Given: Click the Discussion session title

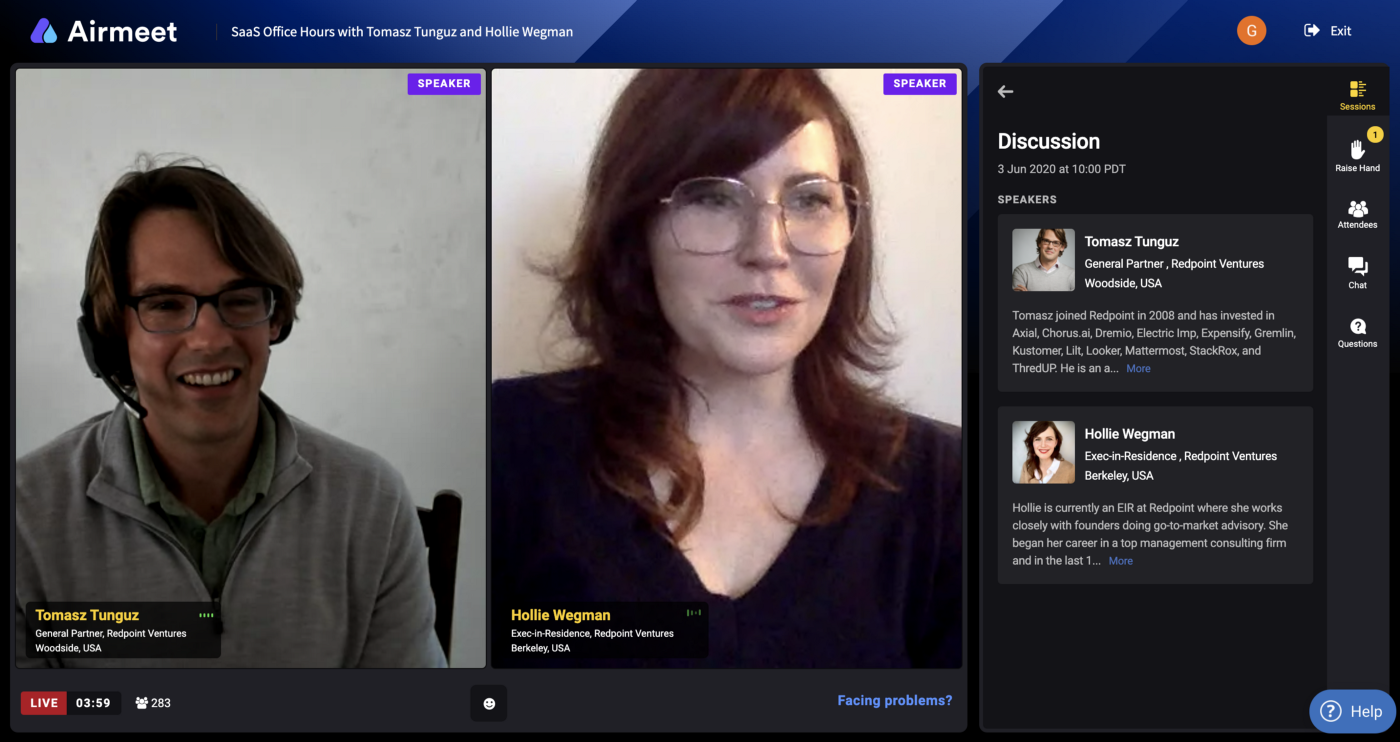Looking at the screenshot, I should [x=1048, y=142].
